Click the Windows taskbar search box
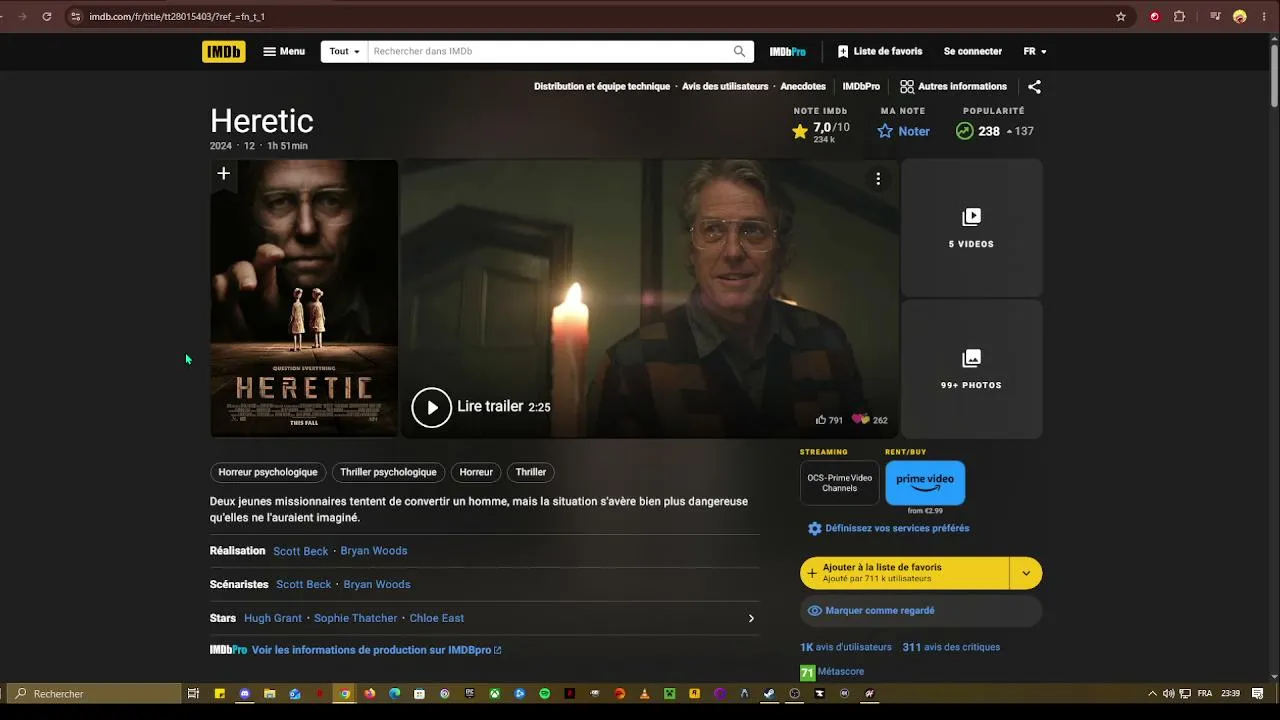Image resolution: width=1280 pixels, height=720 pixels. tap(95, 694)
